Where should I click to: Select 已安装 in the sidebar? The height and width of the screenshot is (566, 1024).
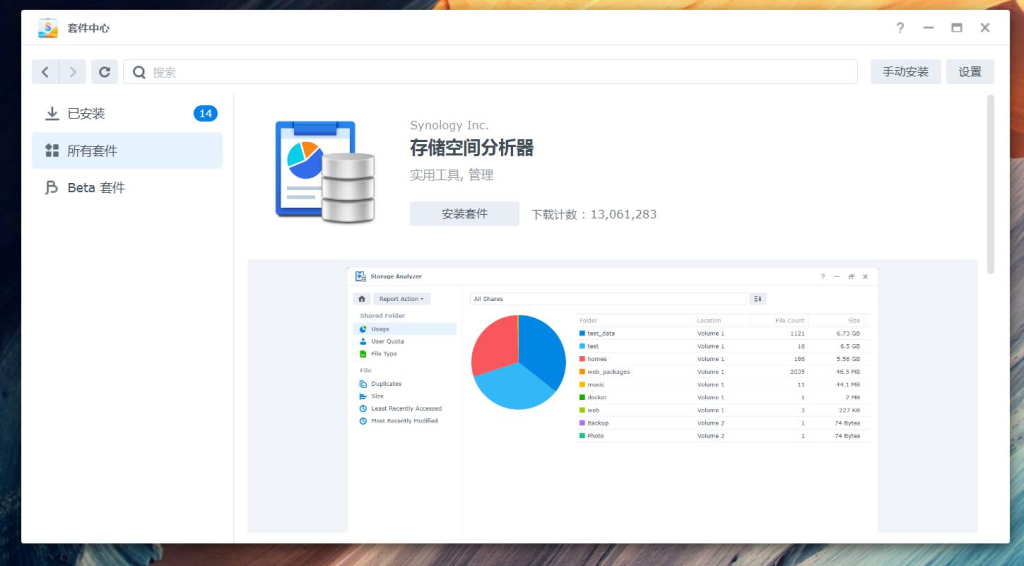tap(127, 114)
